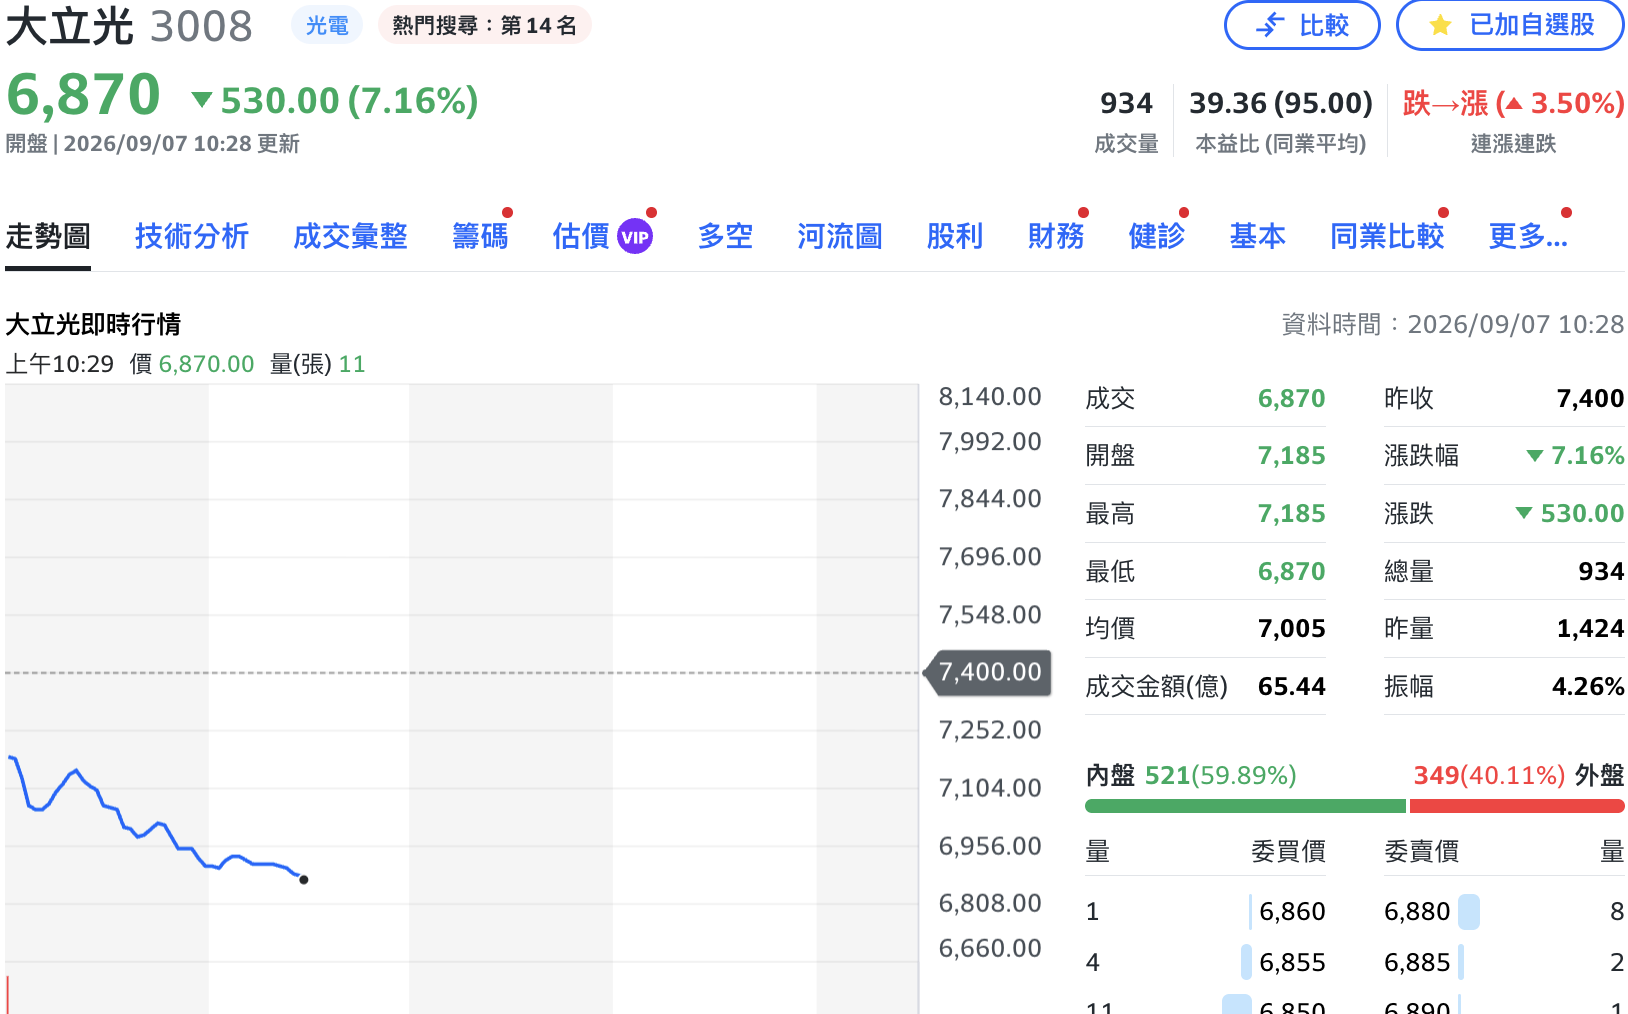Click the 本益比 39.36 (95.00) stat
The width and height of the screenshot is (1628, 1014).
[1281, 122]
